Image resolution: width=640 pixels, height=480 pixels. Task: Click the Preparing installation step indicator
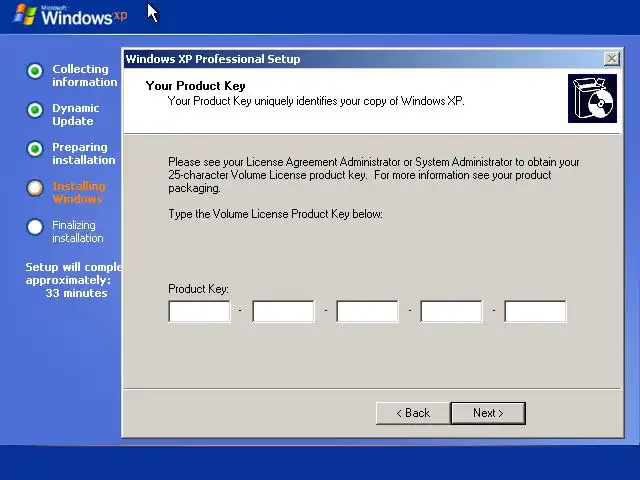point(35,149)
